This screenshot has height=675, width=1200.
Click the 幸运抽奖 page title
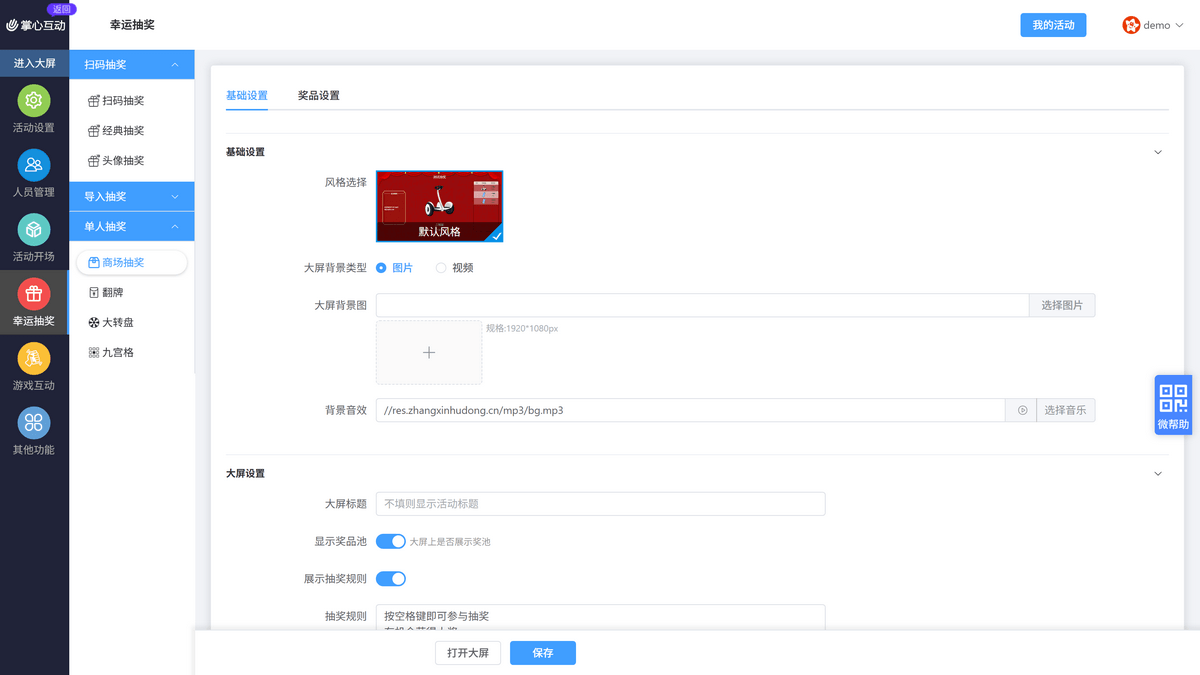point(132,25)
